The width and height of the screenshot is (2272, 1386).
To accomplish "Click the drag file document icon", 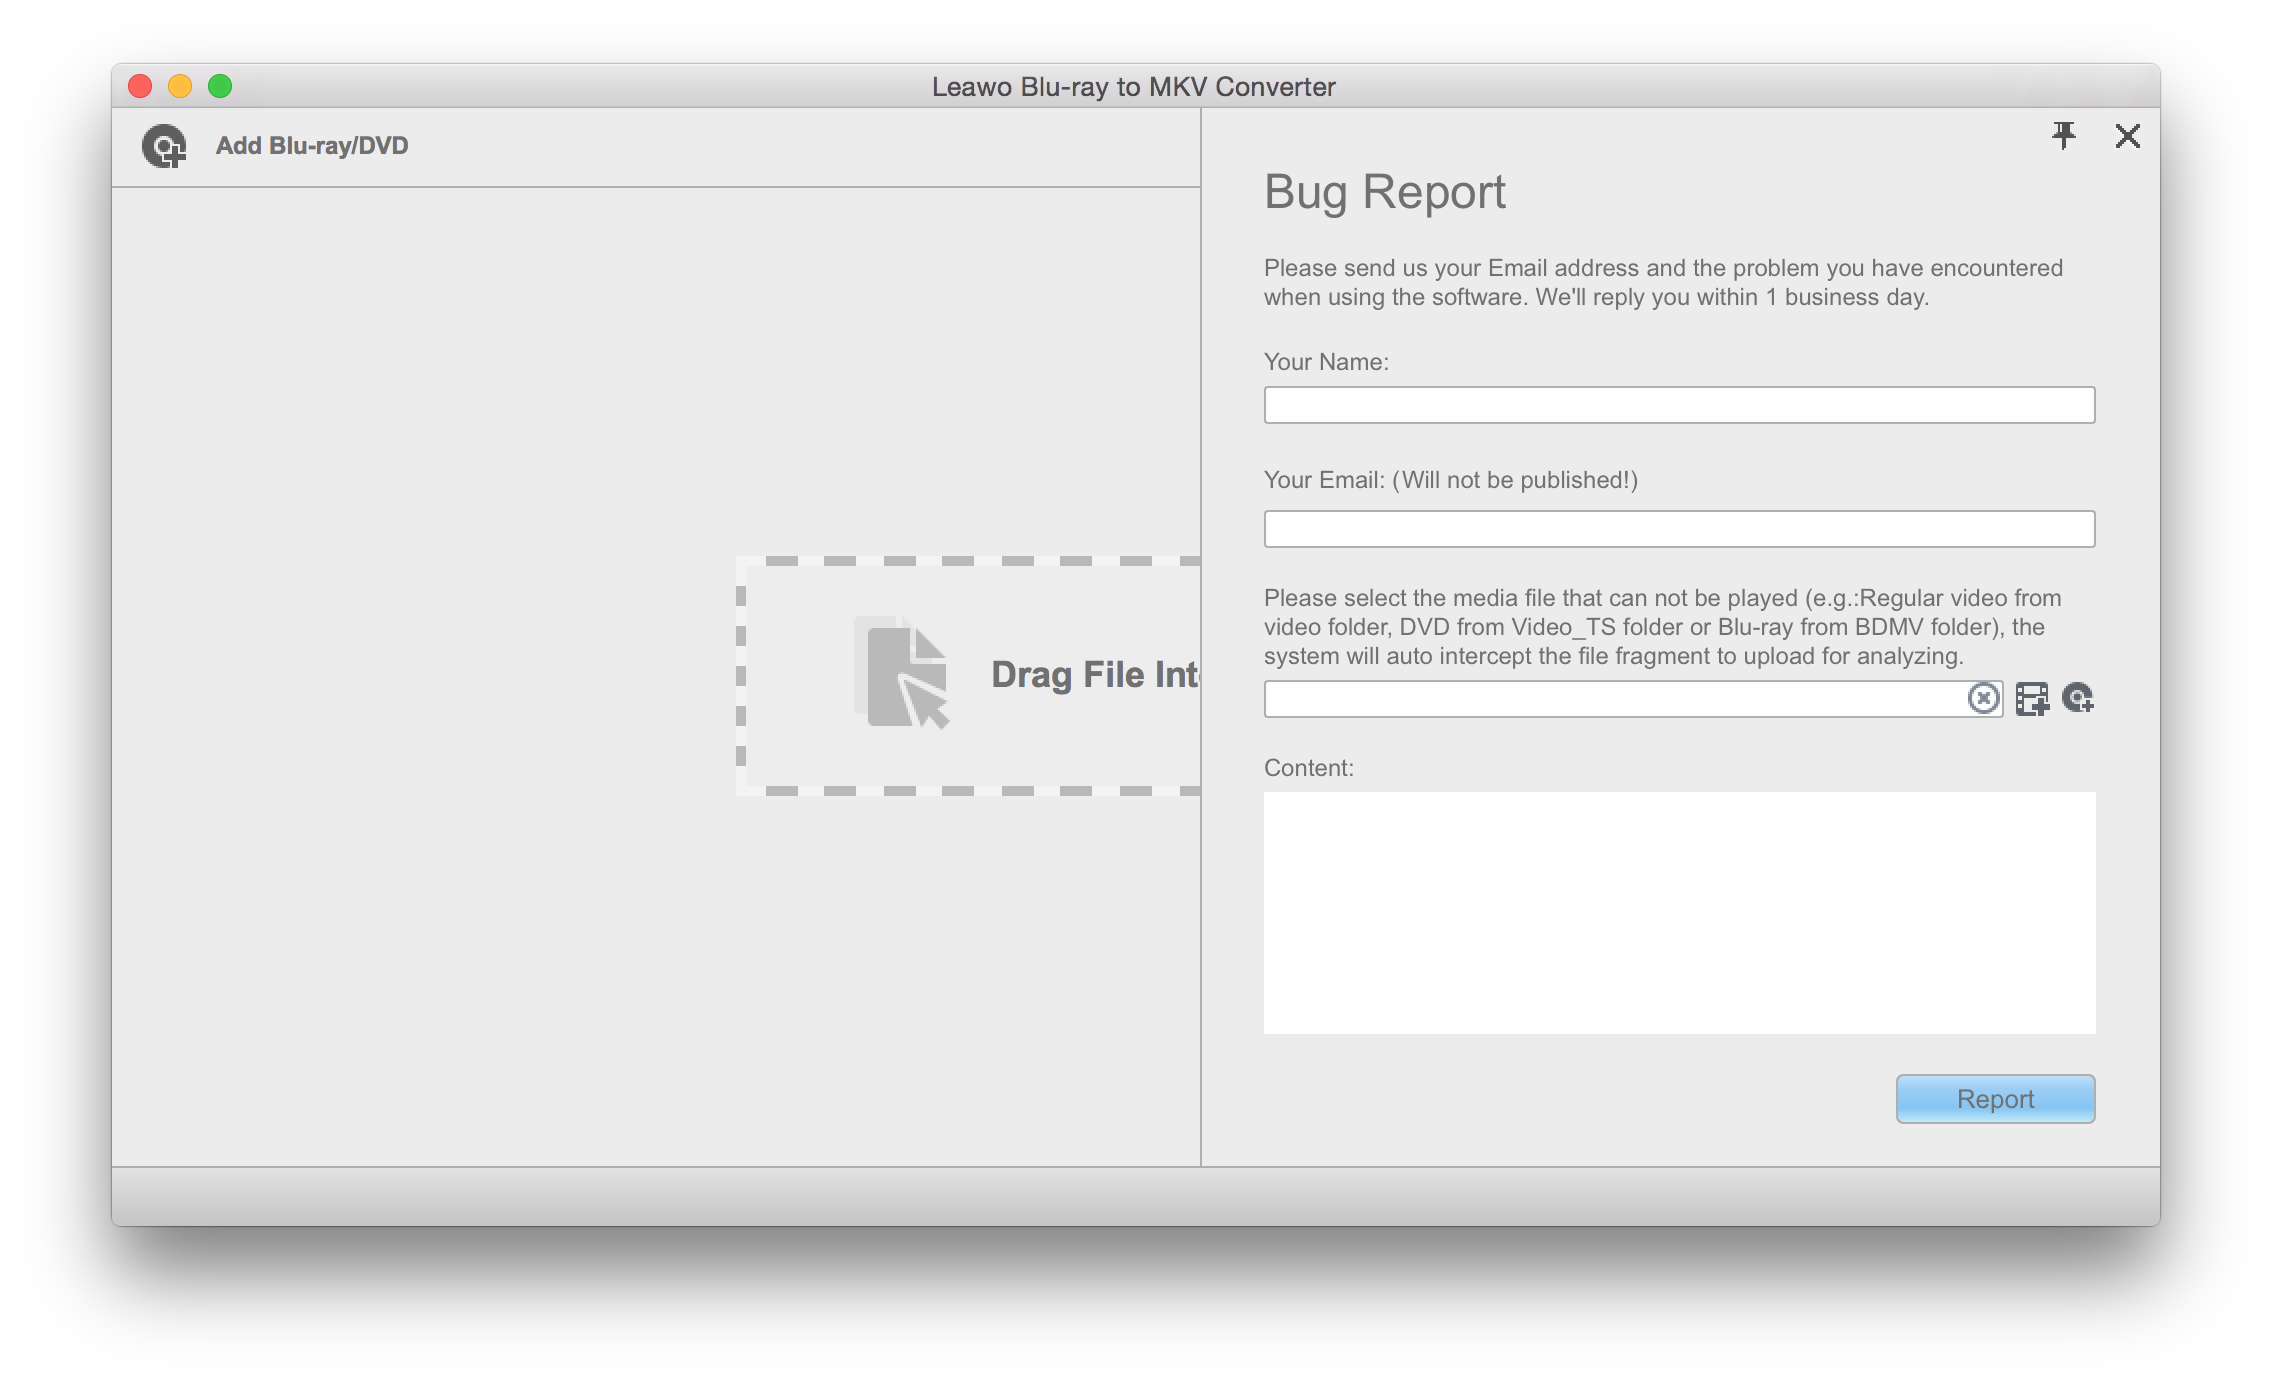I will click(904, 674).
